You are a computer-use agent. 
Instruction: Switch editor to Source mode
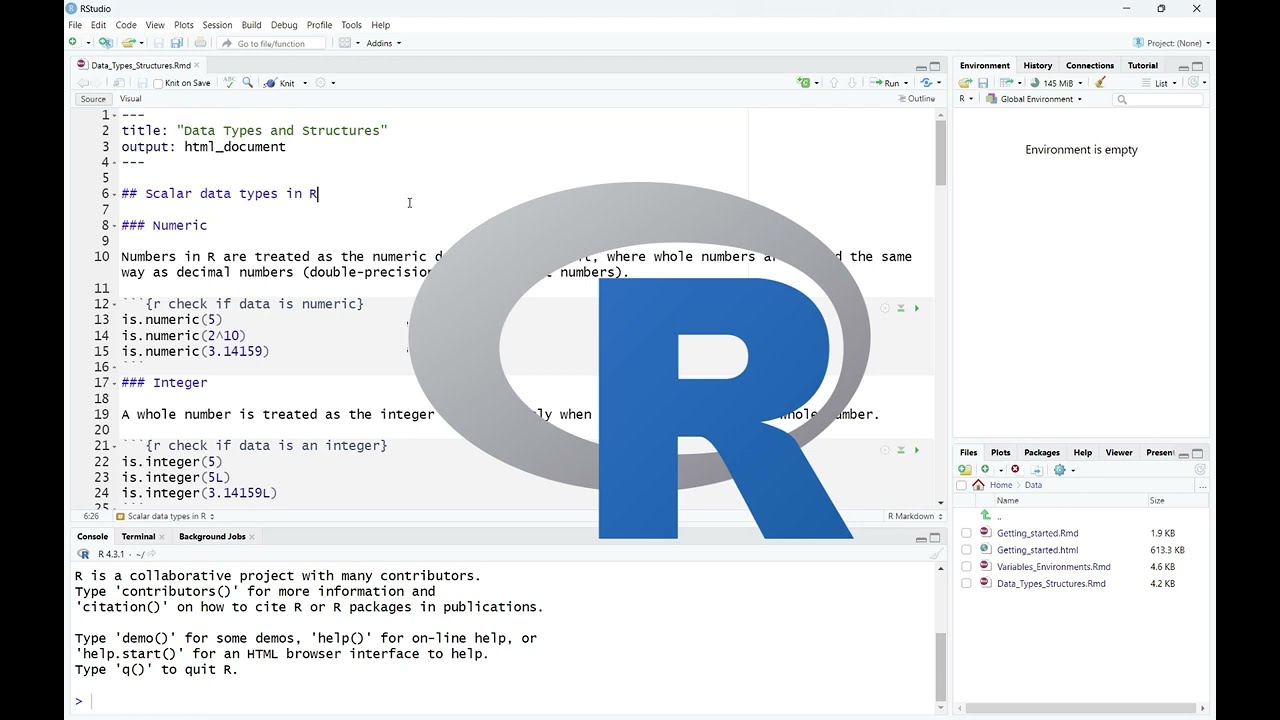coord(93,99)
